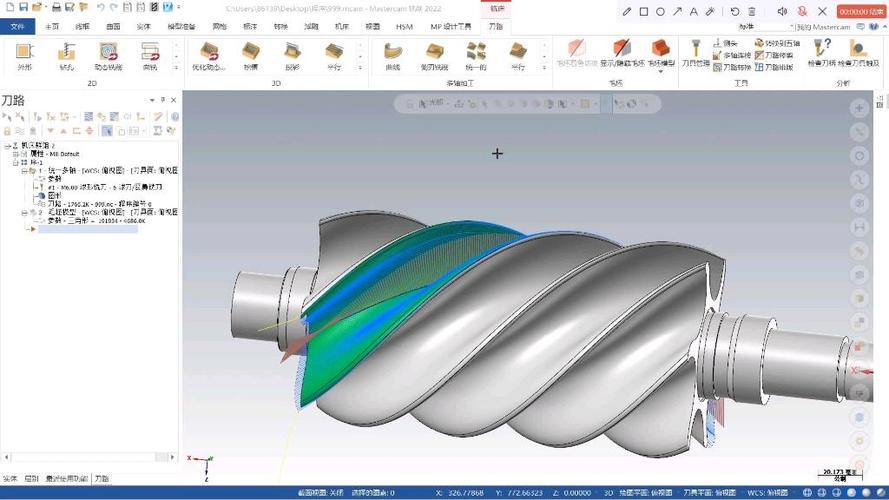Click the 刀路 panel horizontal scrollbar right arrow
Screen dimensions: 889x500
172,457
